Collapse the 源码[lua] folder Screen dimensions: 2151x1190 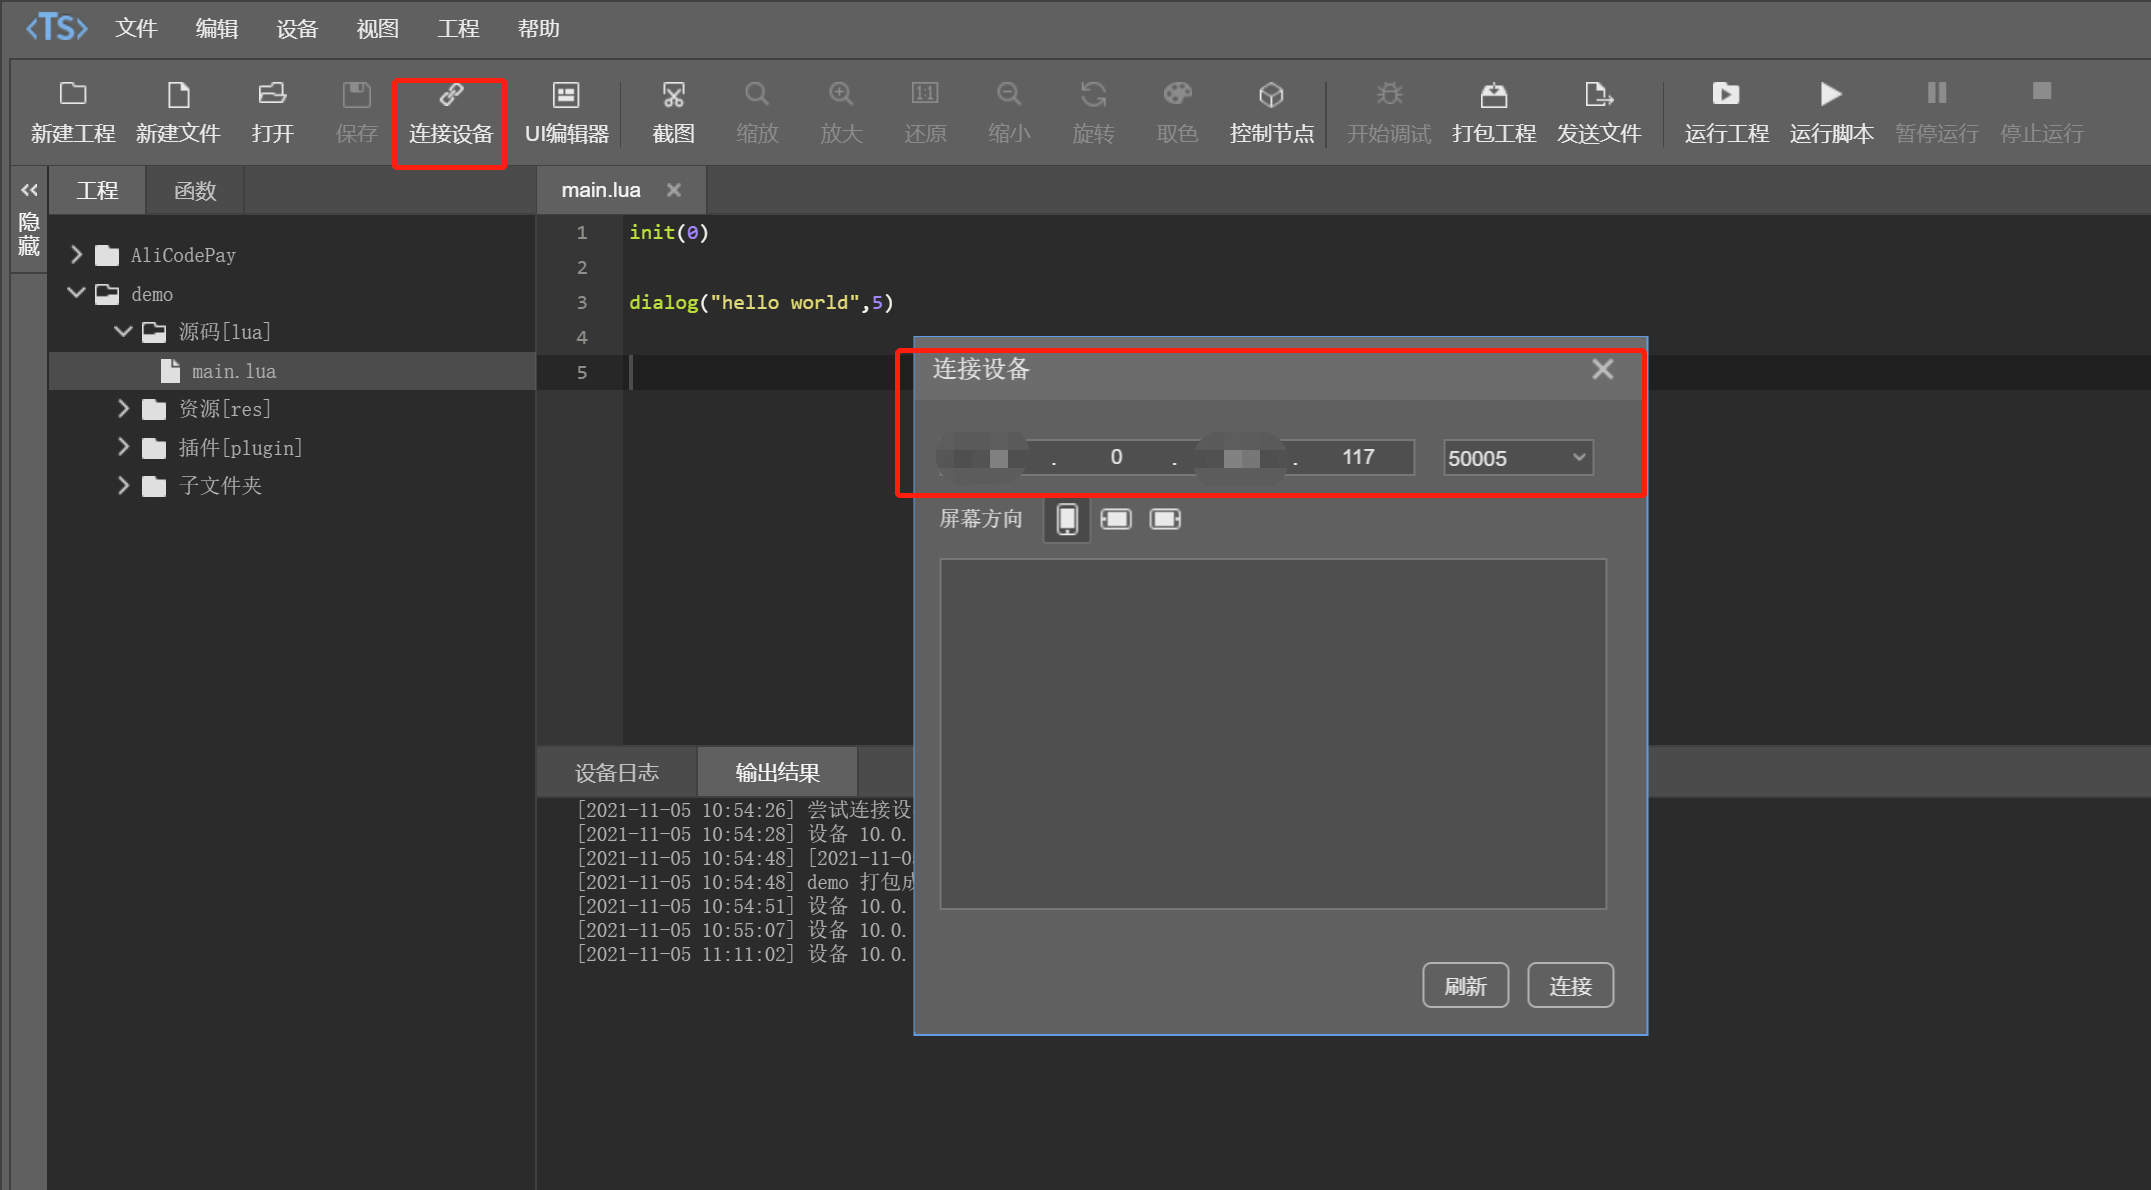(123, 331)
